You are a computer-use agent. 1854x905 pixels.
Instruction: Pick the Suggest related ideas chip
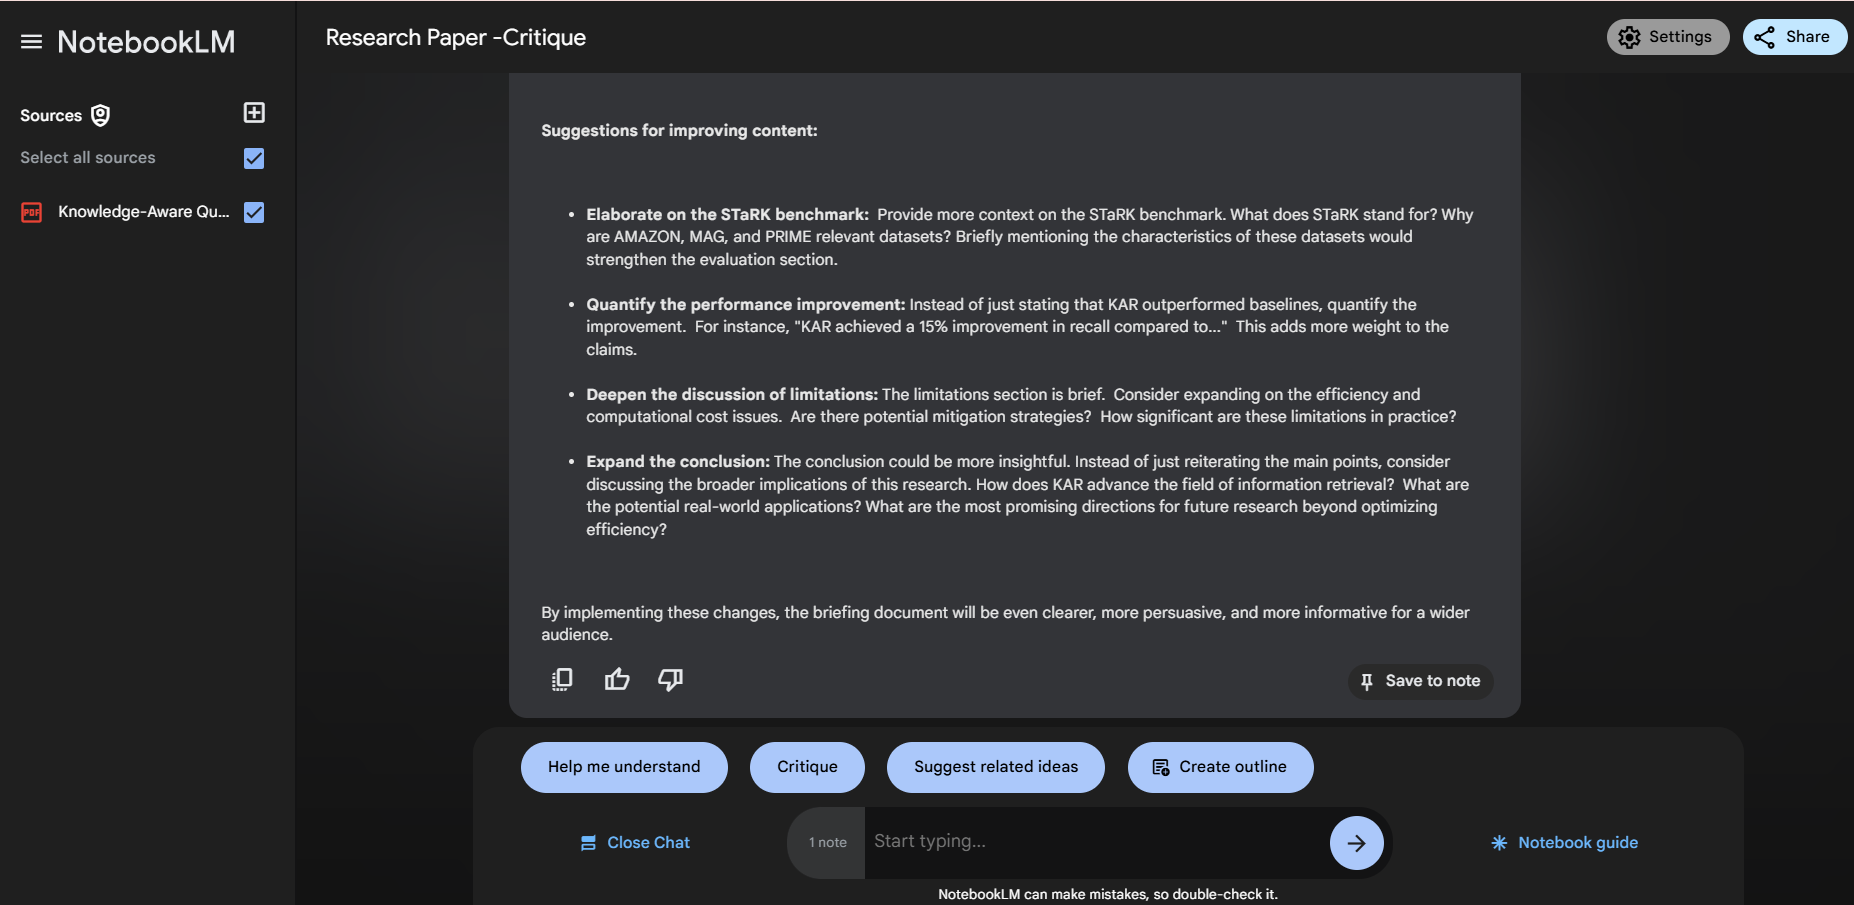tap(996, 767)
